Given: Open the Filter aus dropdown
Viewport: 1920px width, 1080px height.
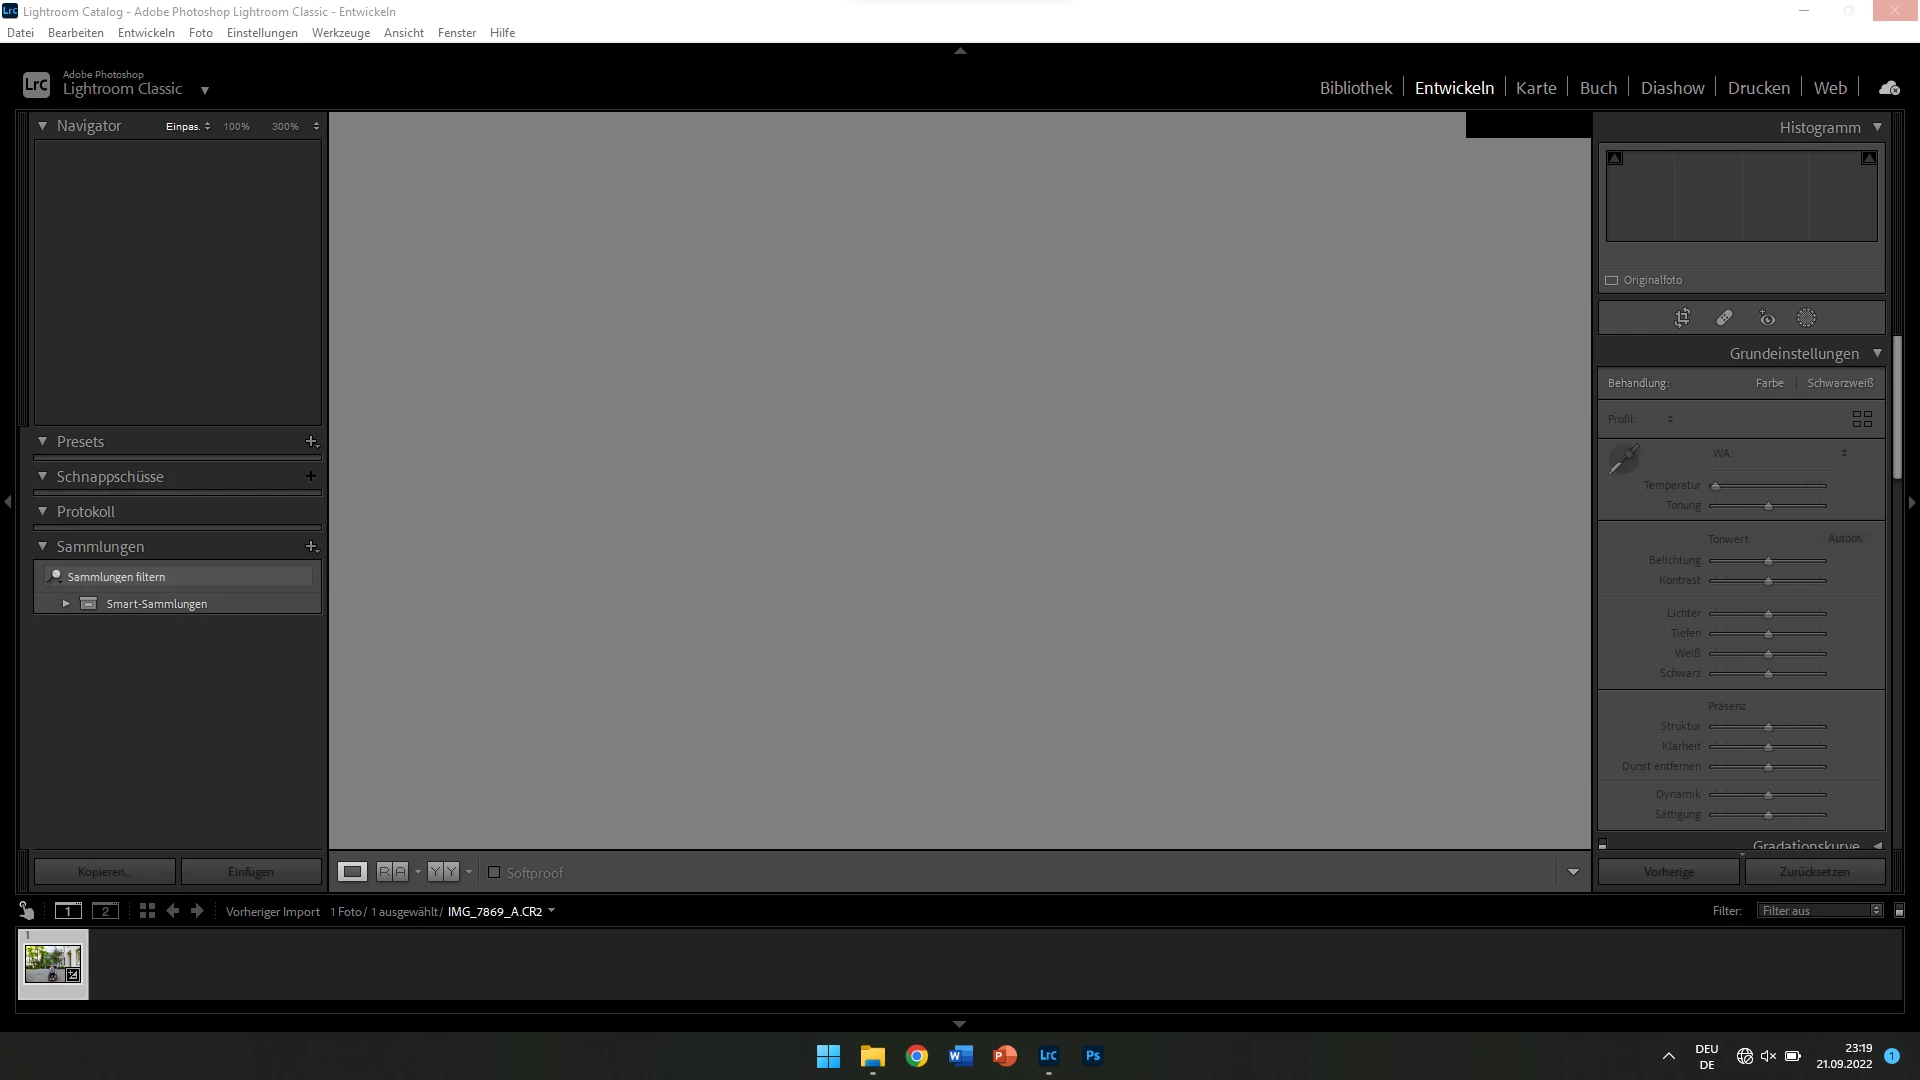Looking at the screenshot, I should point(1821,911).
